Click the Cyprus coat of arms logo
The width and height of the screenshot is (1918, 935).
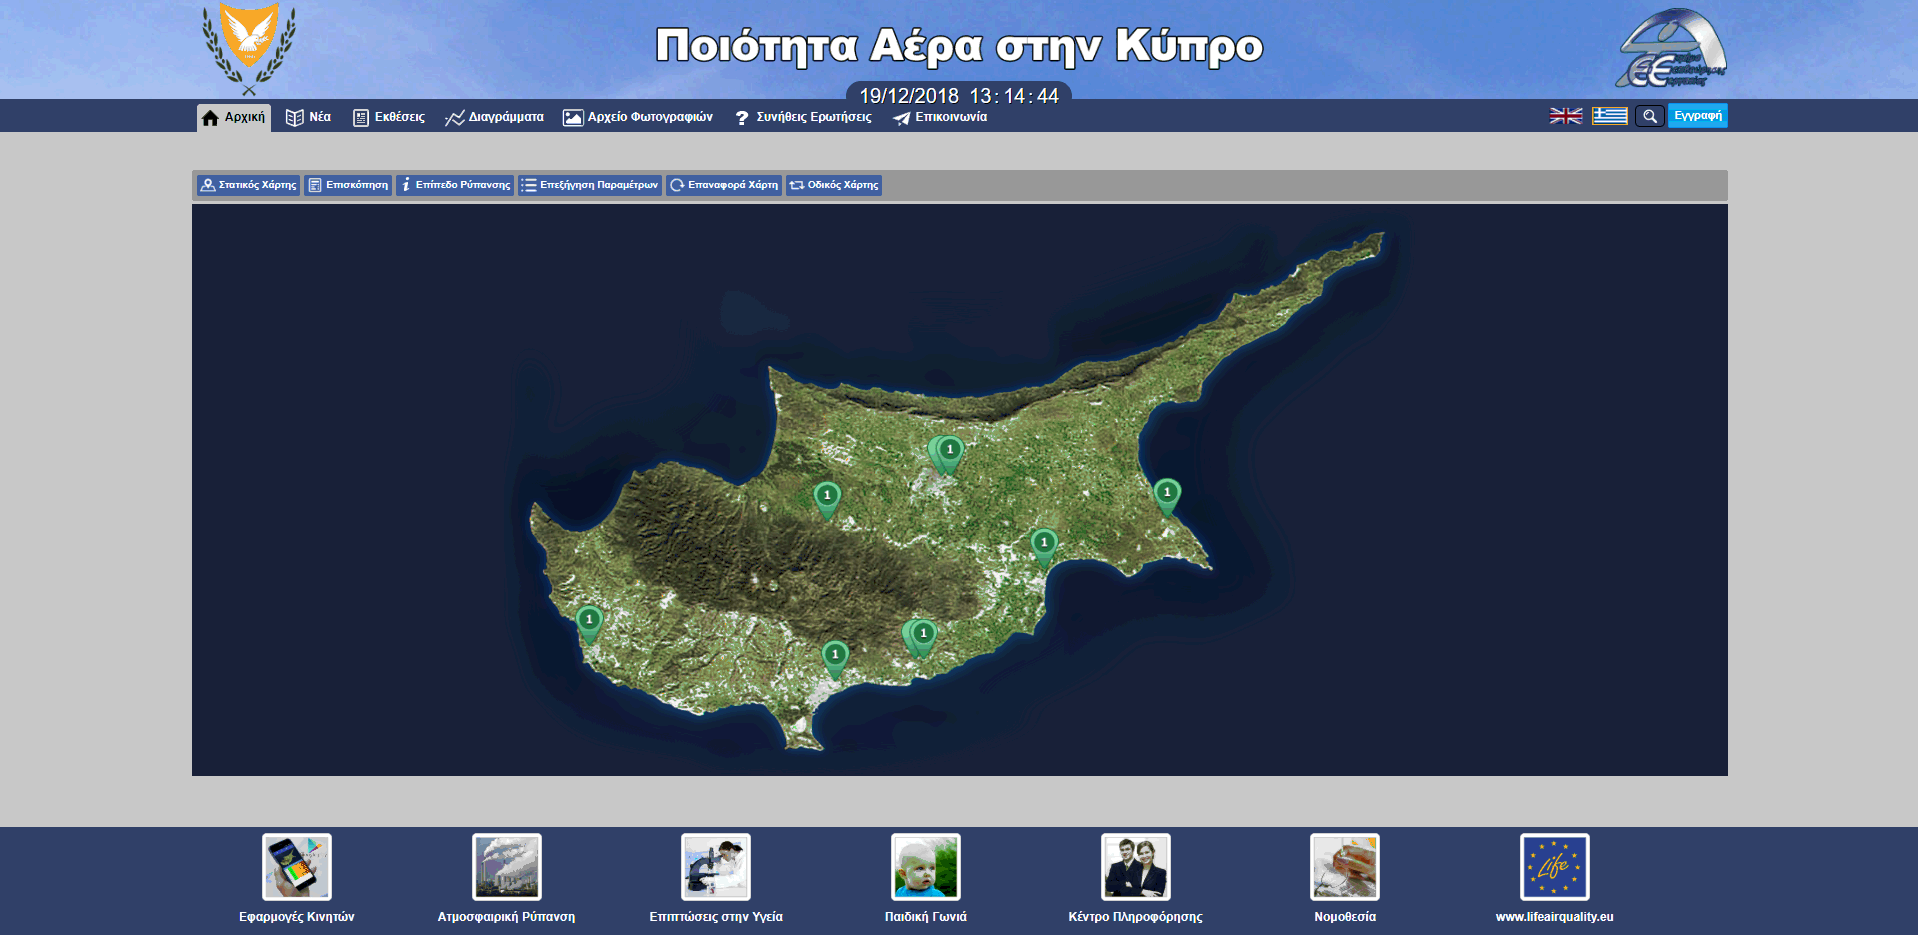pos(249,47)
